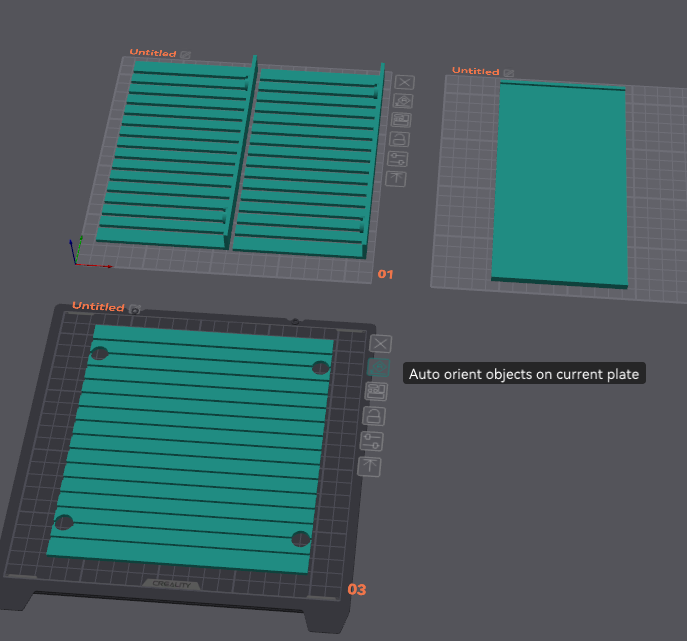Image resolution: width=687 pixels, height=641 pixels.
Task: Remove all objects on plate 03
Action: [x=380, y=344]
